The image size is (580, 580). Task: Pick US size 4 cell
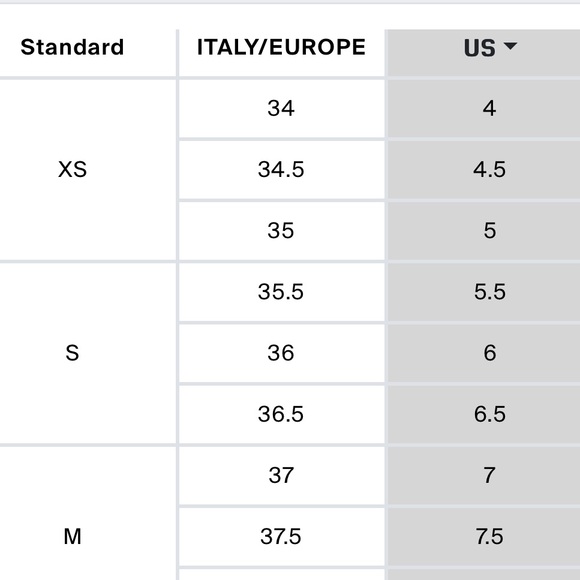tap(483, 108)
